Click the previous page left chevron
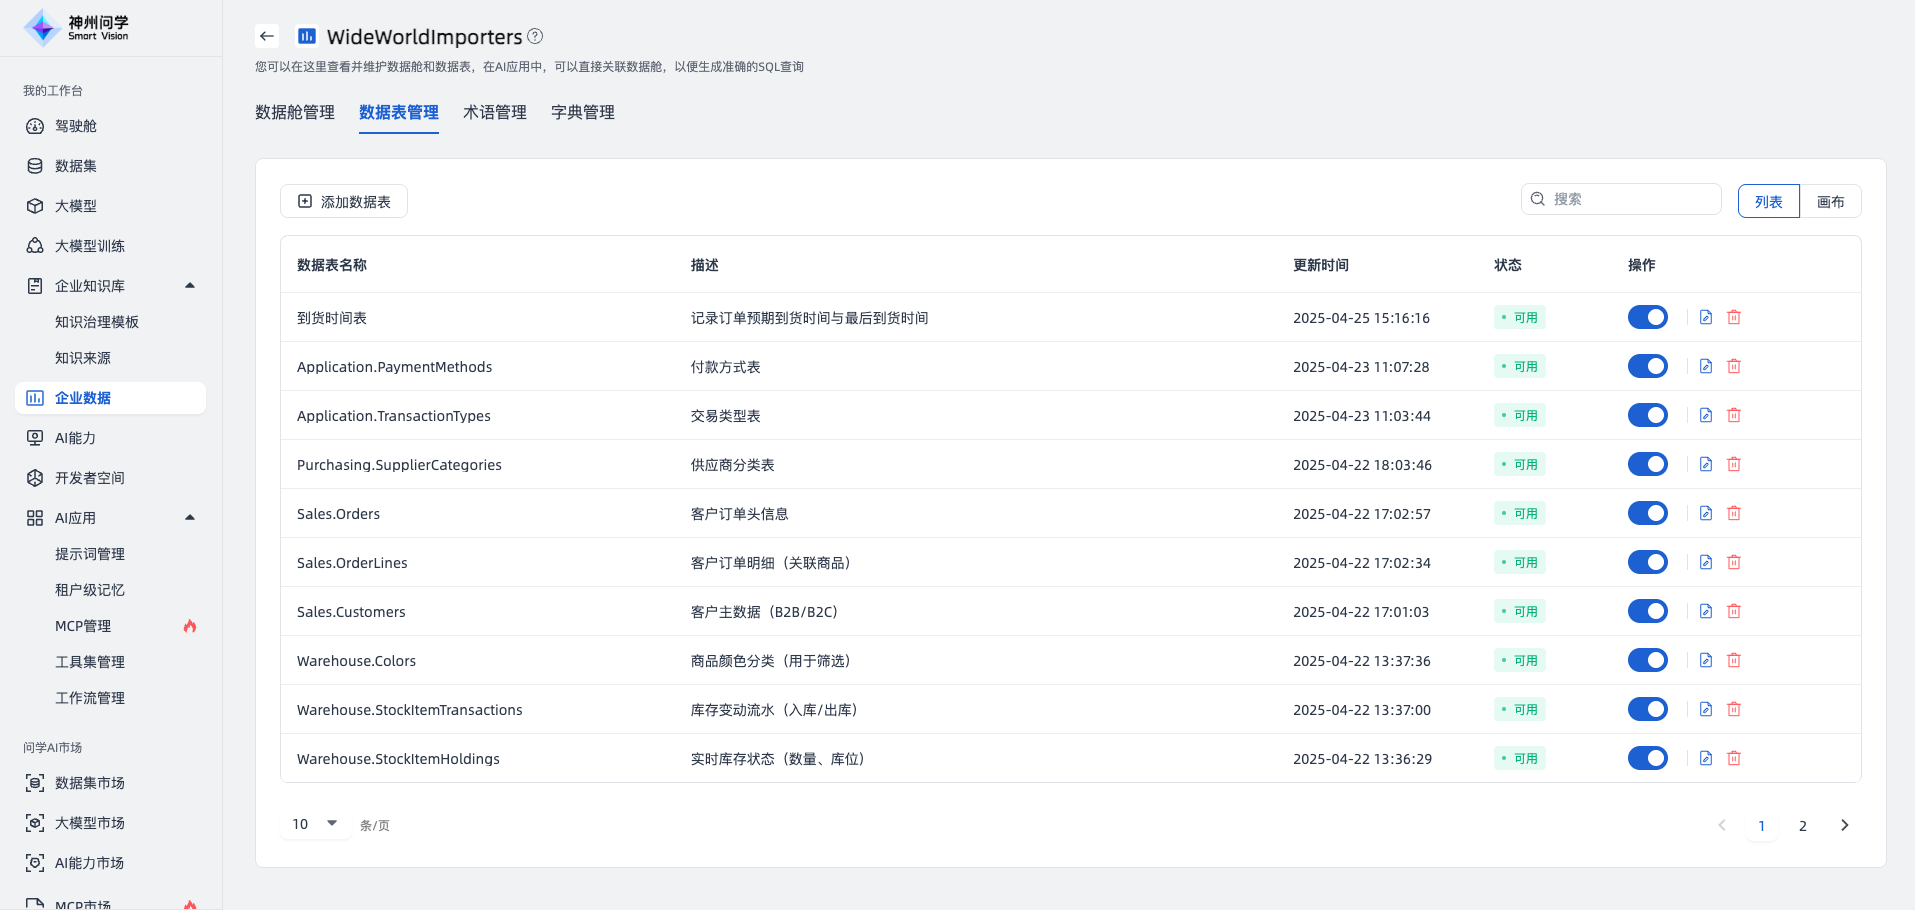Screen dimensions: 1915x910 tap(1722, 825)
